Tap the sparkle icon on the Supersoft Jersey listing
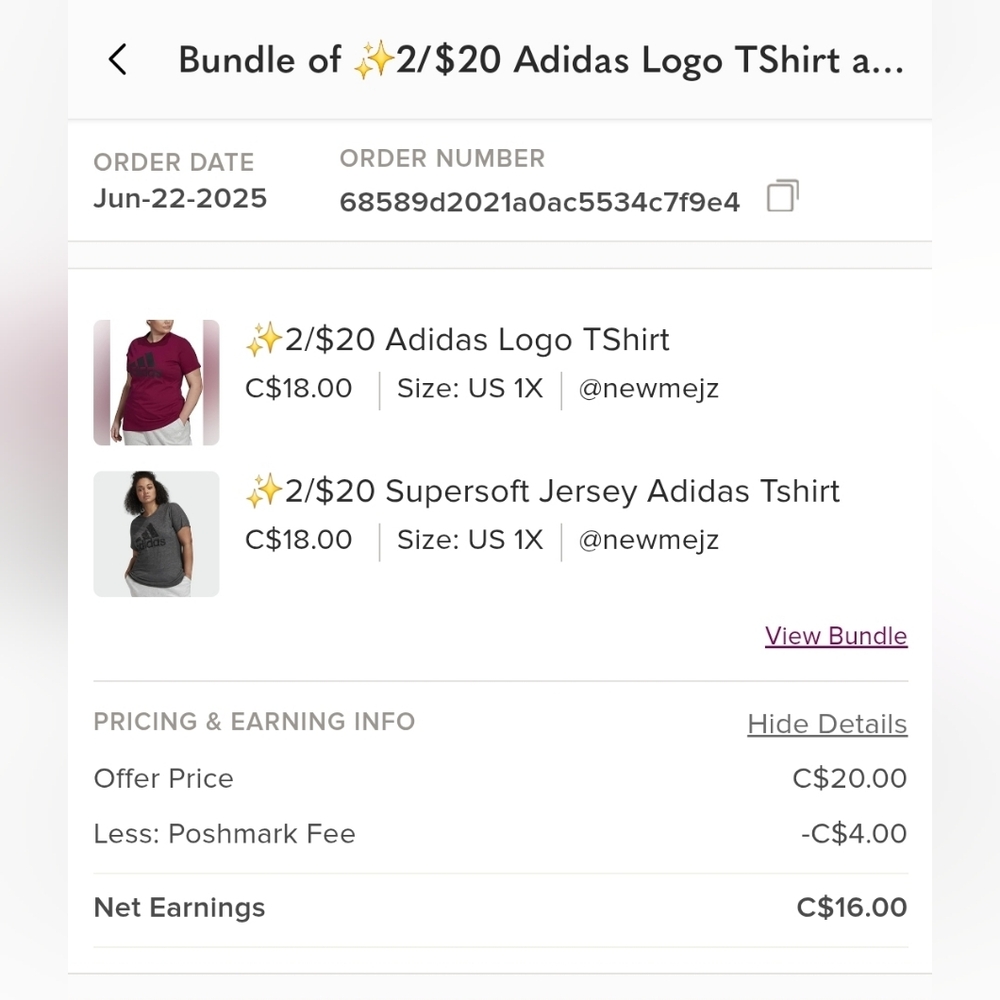The image size is (1000, 1000). [x=264, y=490]
